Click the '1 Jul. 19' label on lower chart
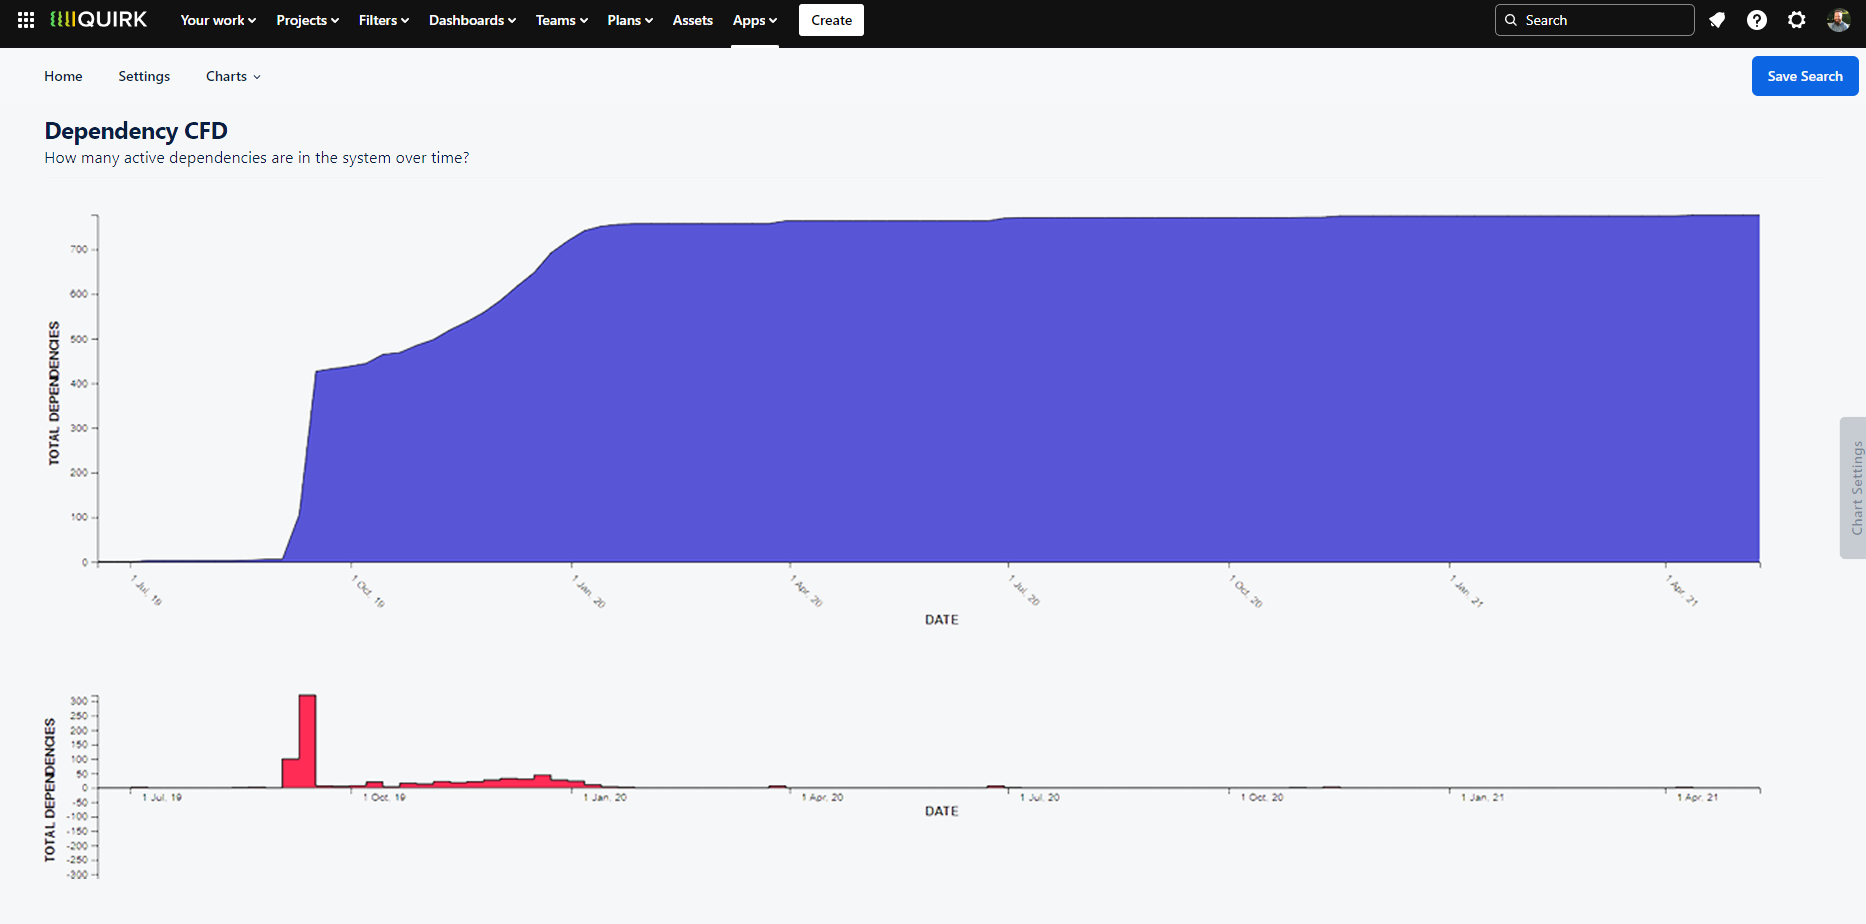Viewport: 1866px width, 924px height. [162, 797]
